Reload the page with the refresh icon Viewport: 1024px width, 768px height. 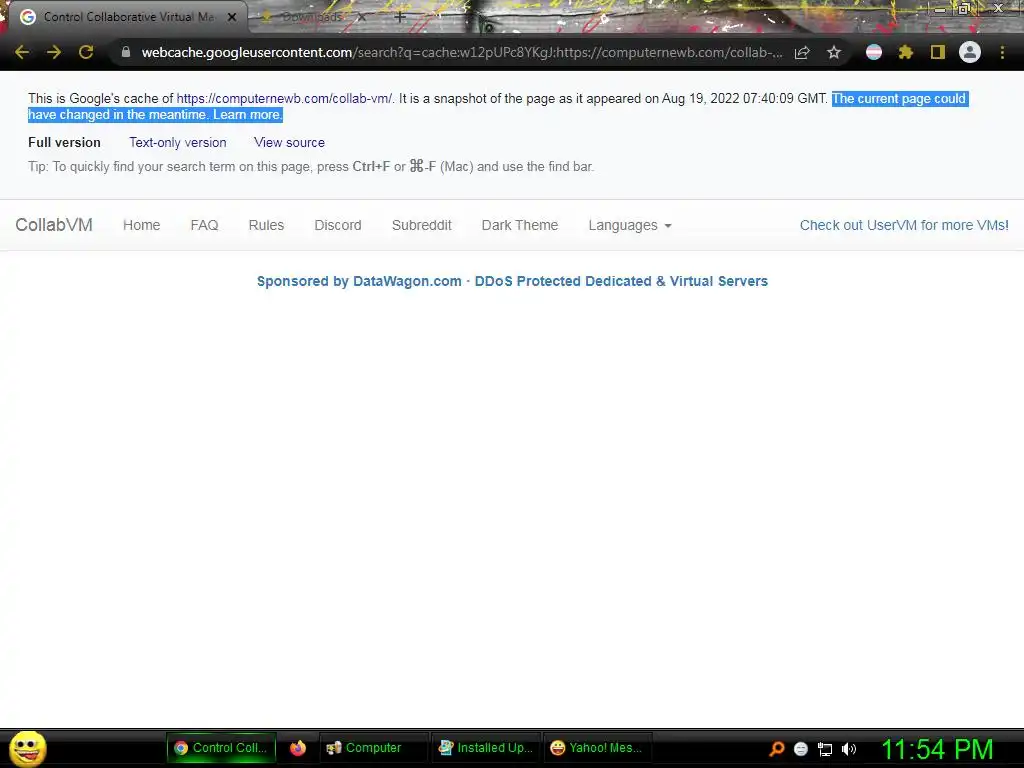coord(86,52)
